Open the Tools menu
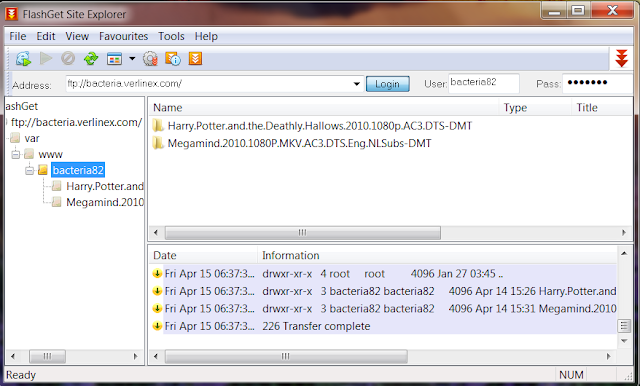Image resolution: width=640 pixels, height=386 pixels. 171,36
